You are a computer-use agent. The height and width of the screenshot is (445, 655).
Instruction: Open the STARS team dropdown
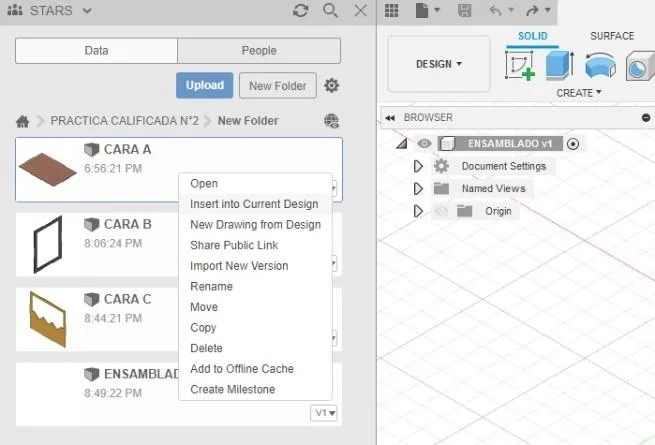coord(87,11)
